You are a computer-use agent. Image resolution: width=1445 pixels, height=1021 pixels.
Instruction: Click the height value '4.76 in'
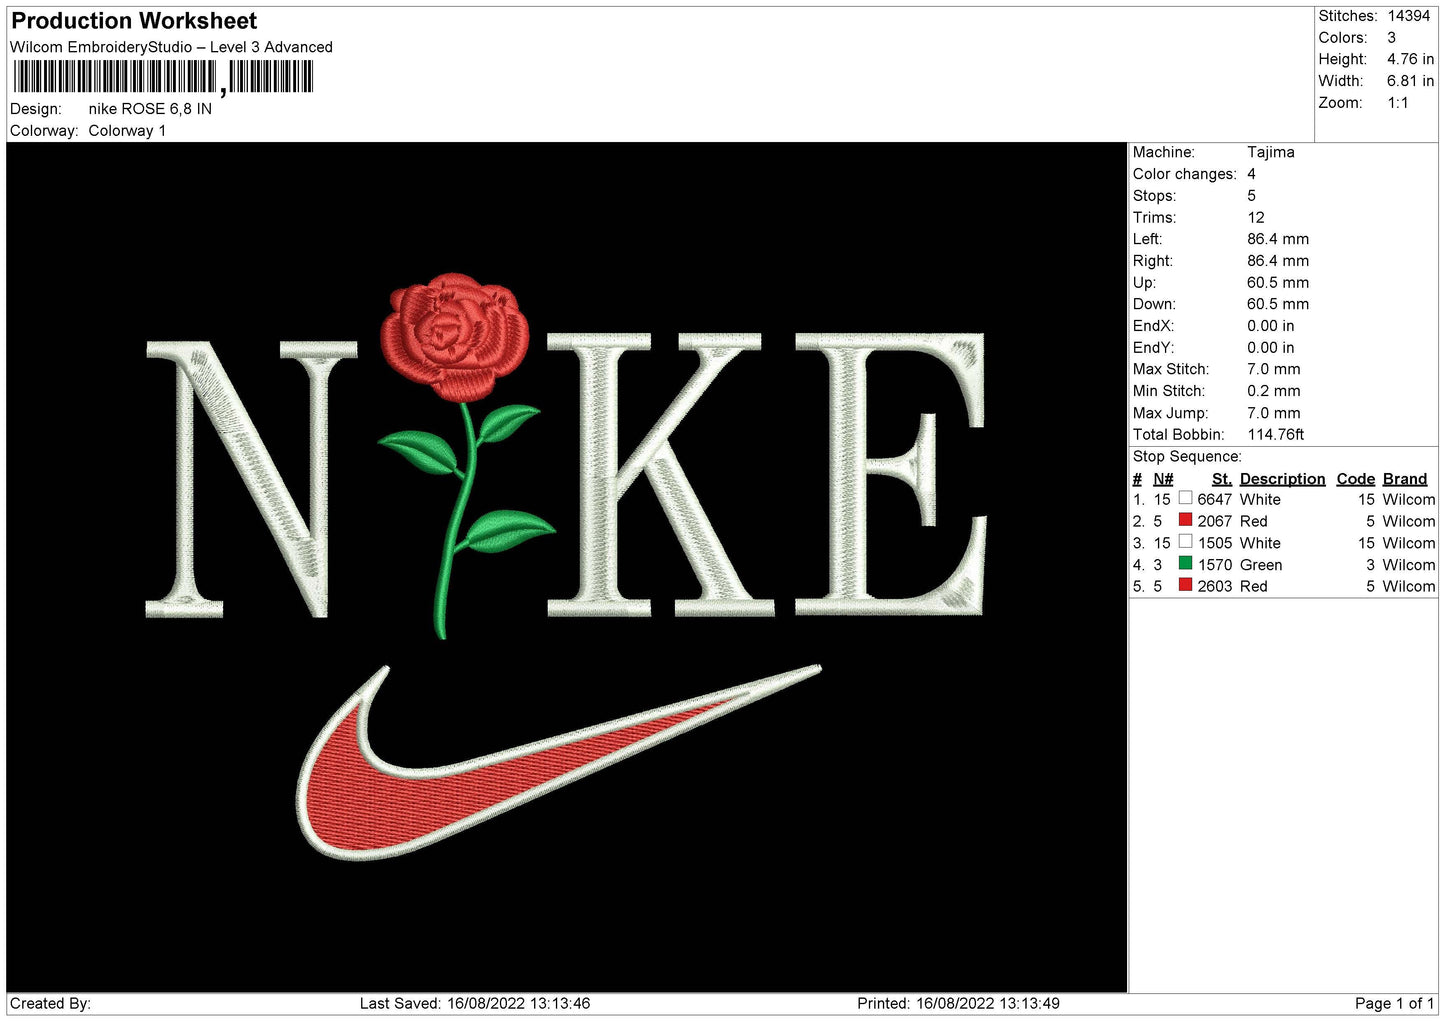1410,59
